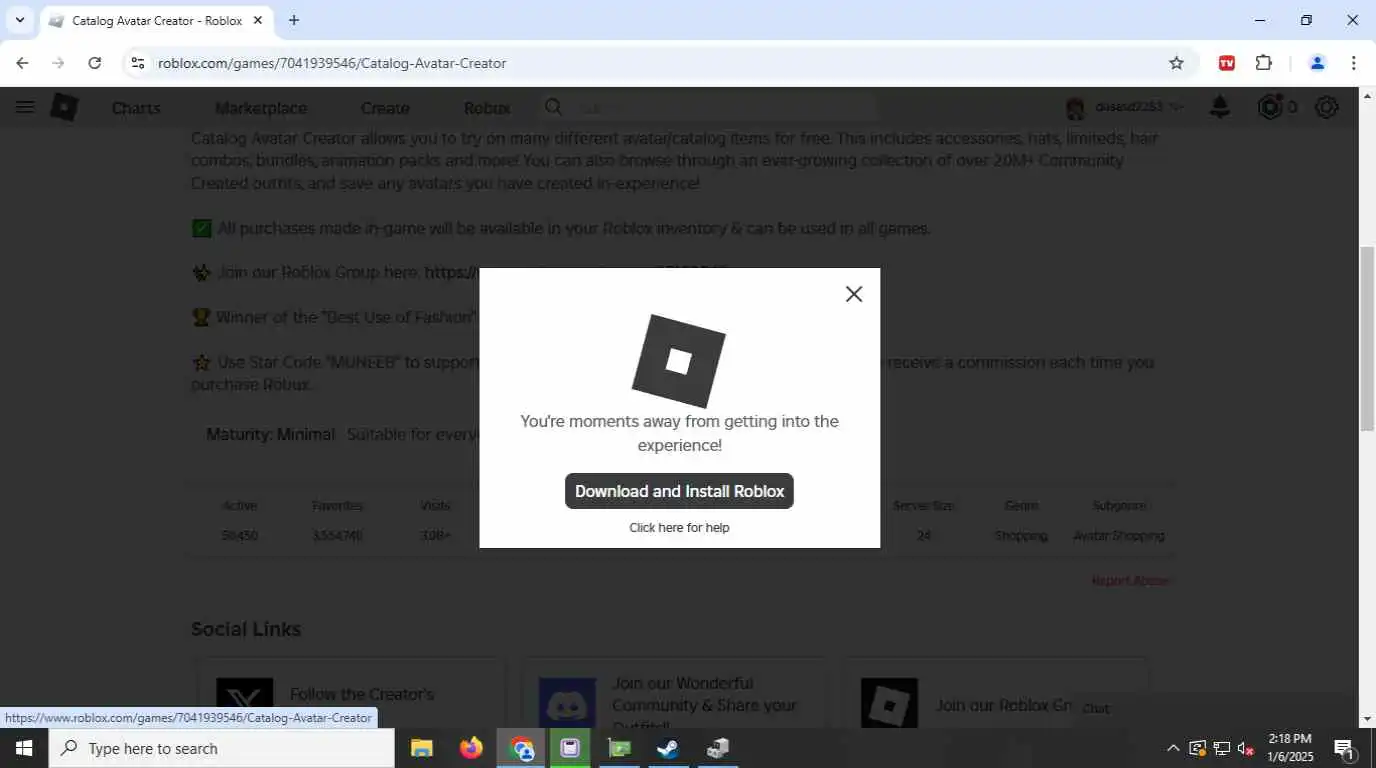Click the taskbar search box
The width and height of the screenshot is (1376, 768).
pos(222,748)
